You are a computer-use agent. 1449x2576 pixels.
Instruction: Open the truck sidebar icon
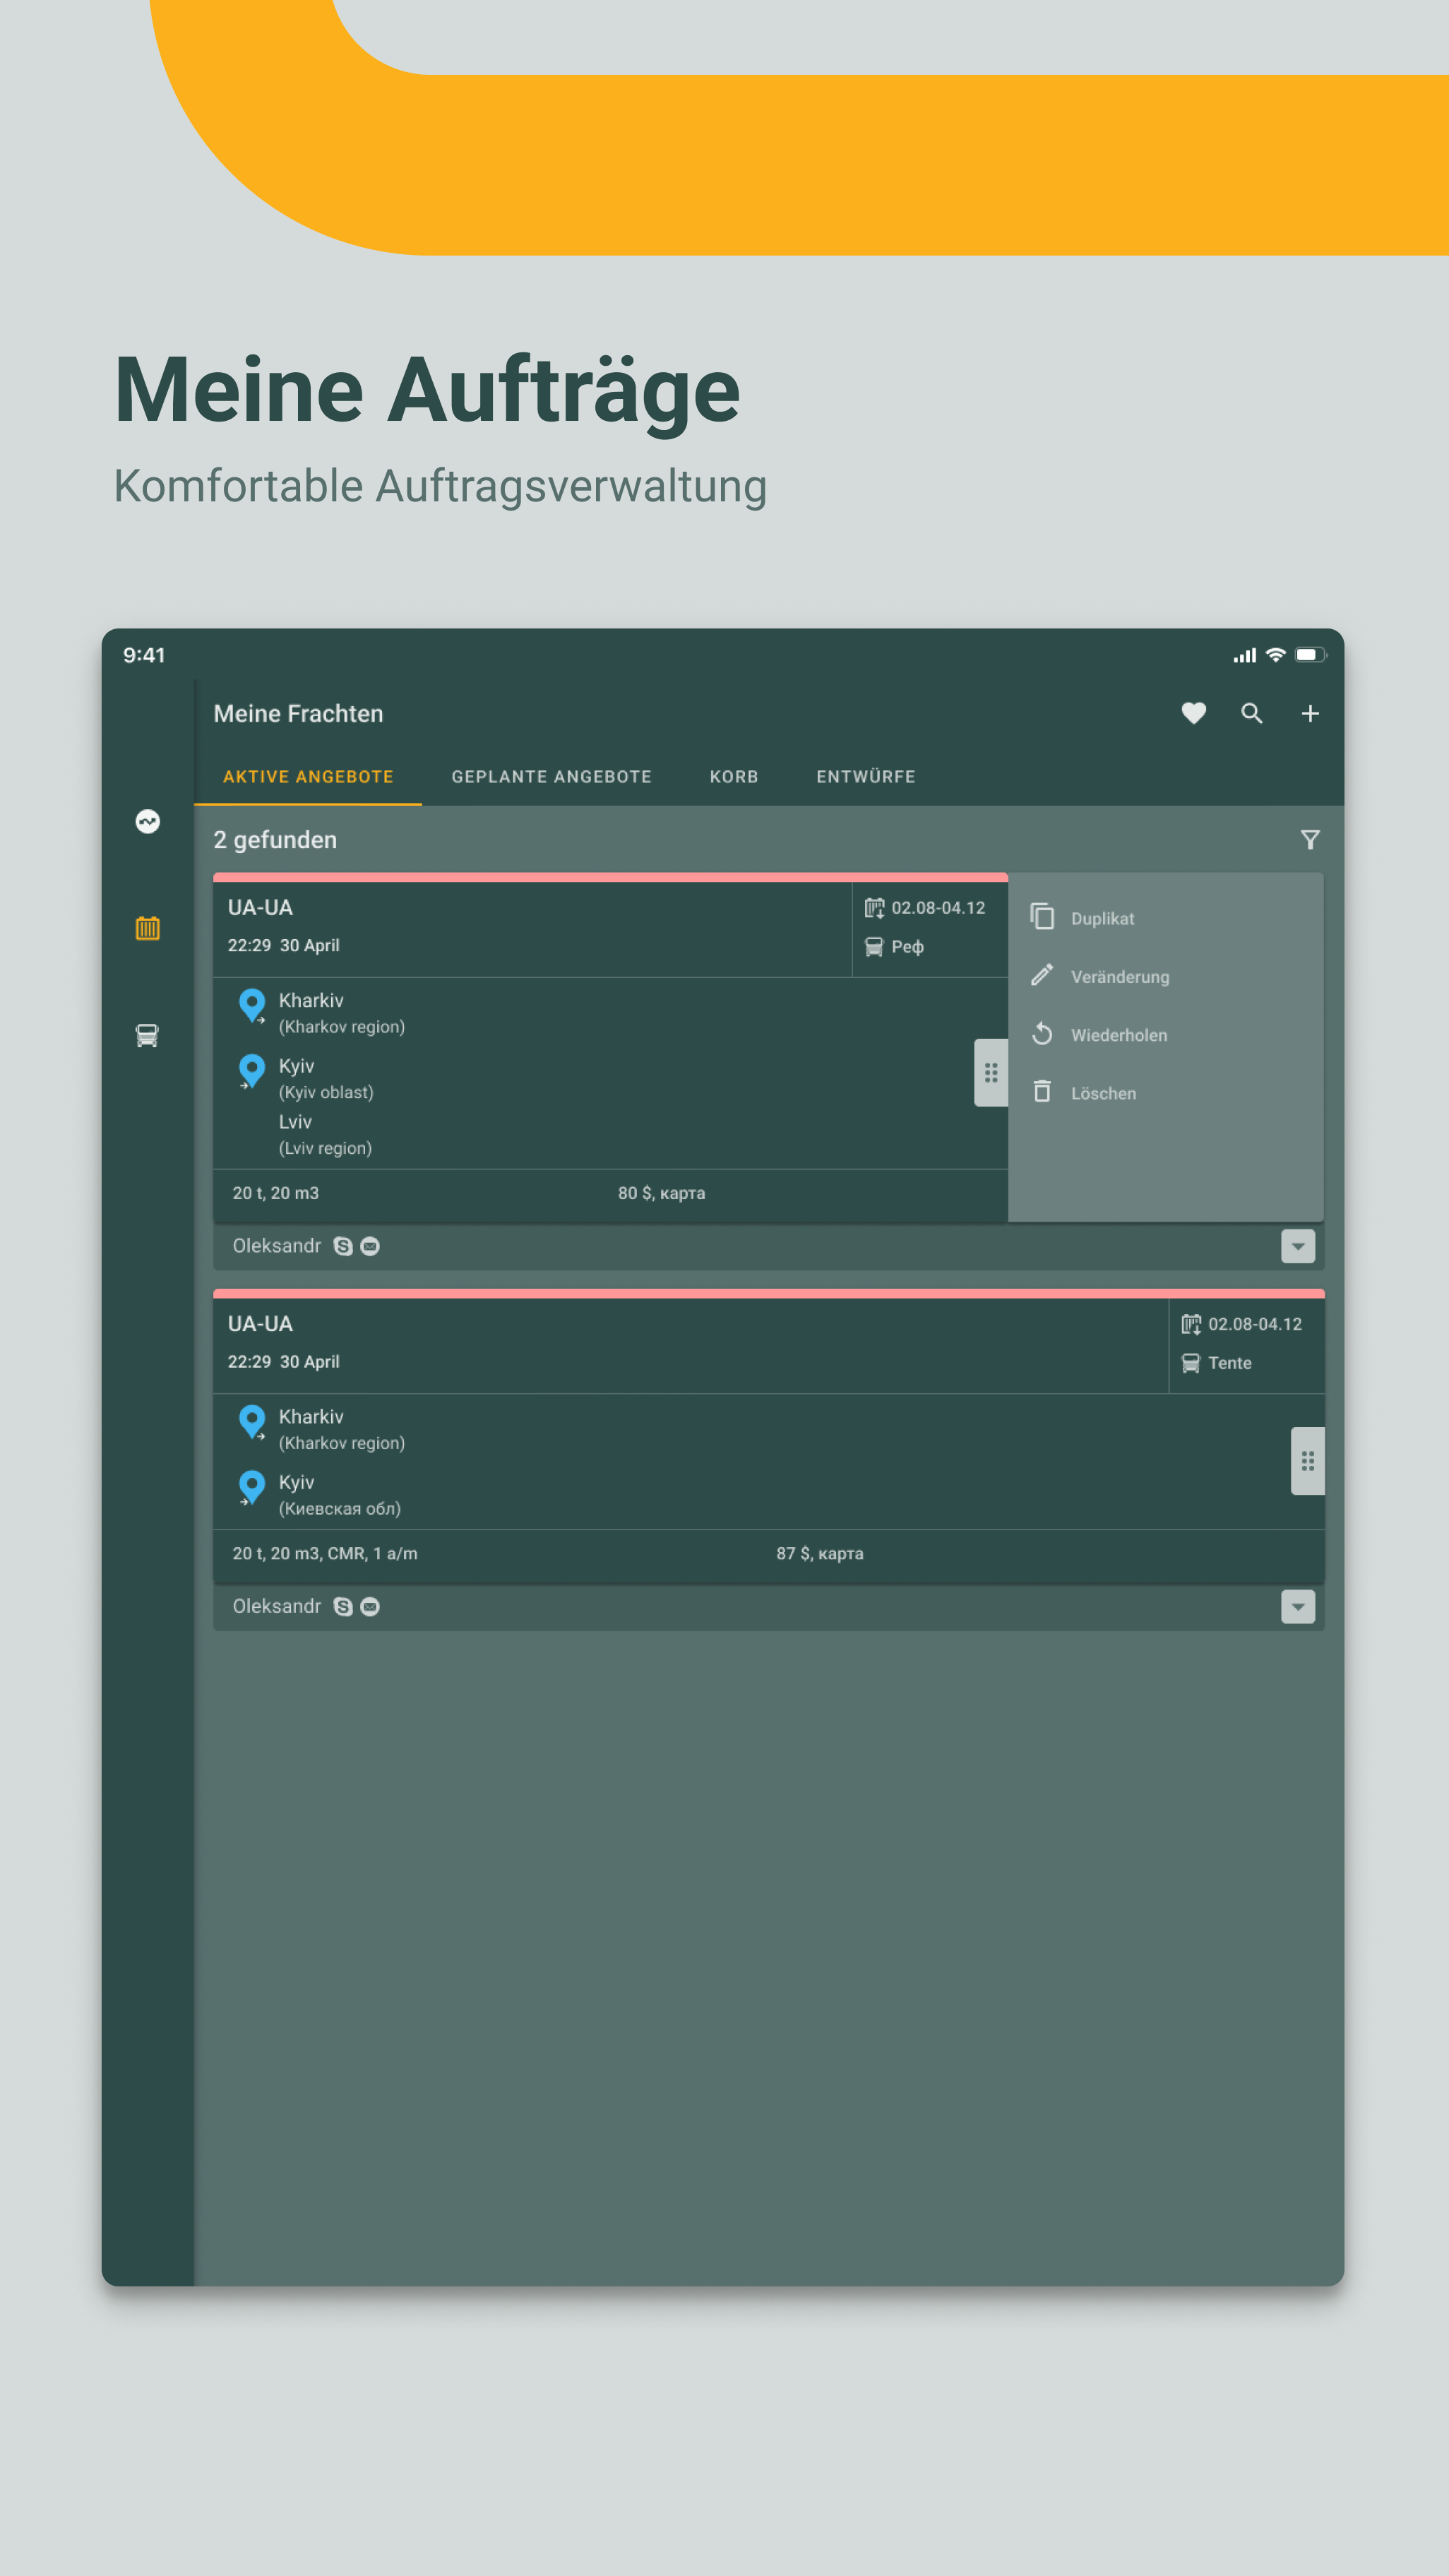(x=147, y=1035)
